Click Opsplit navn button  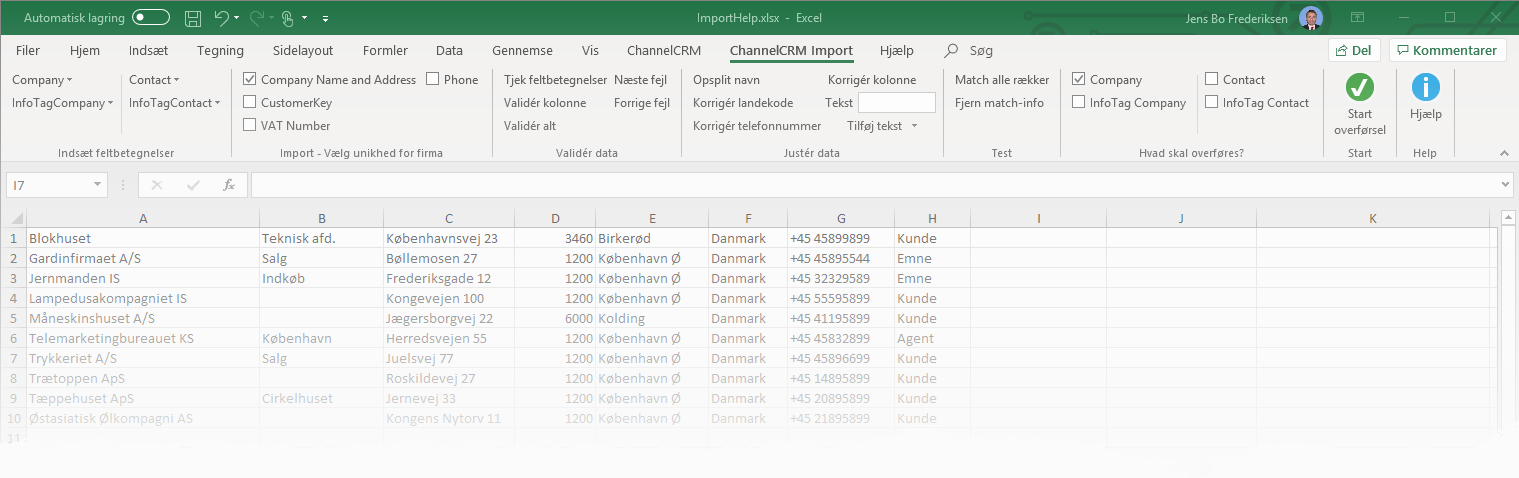(726, 80)
